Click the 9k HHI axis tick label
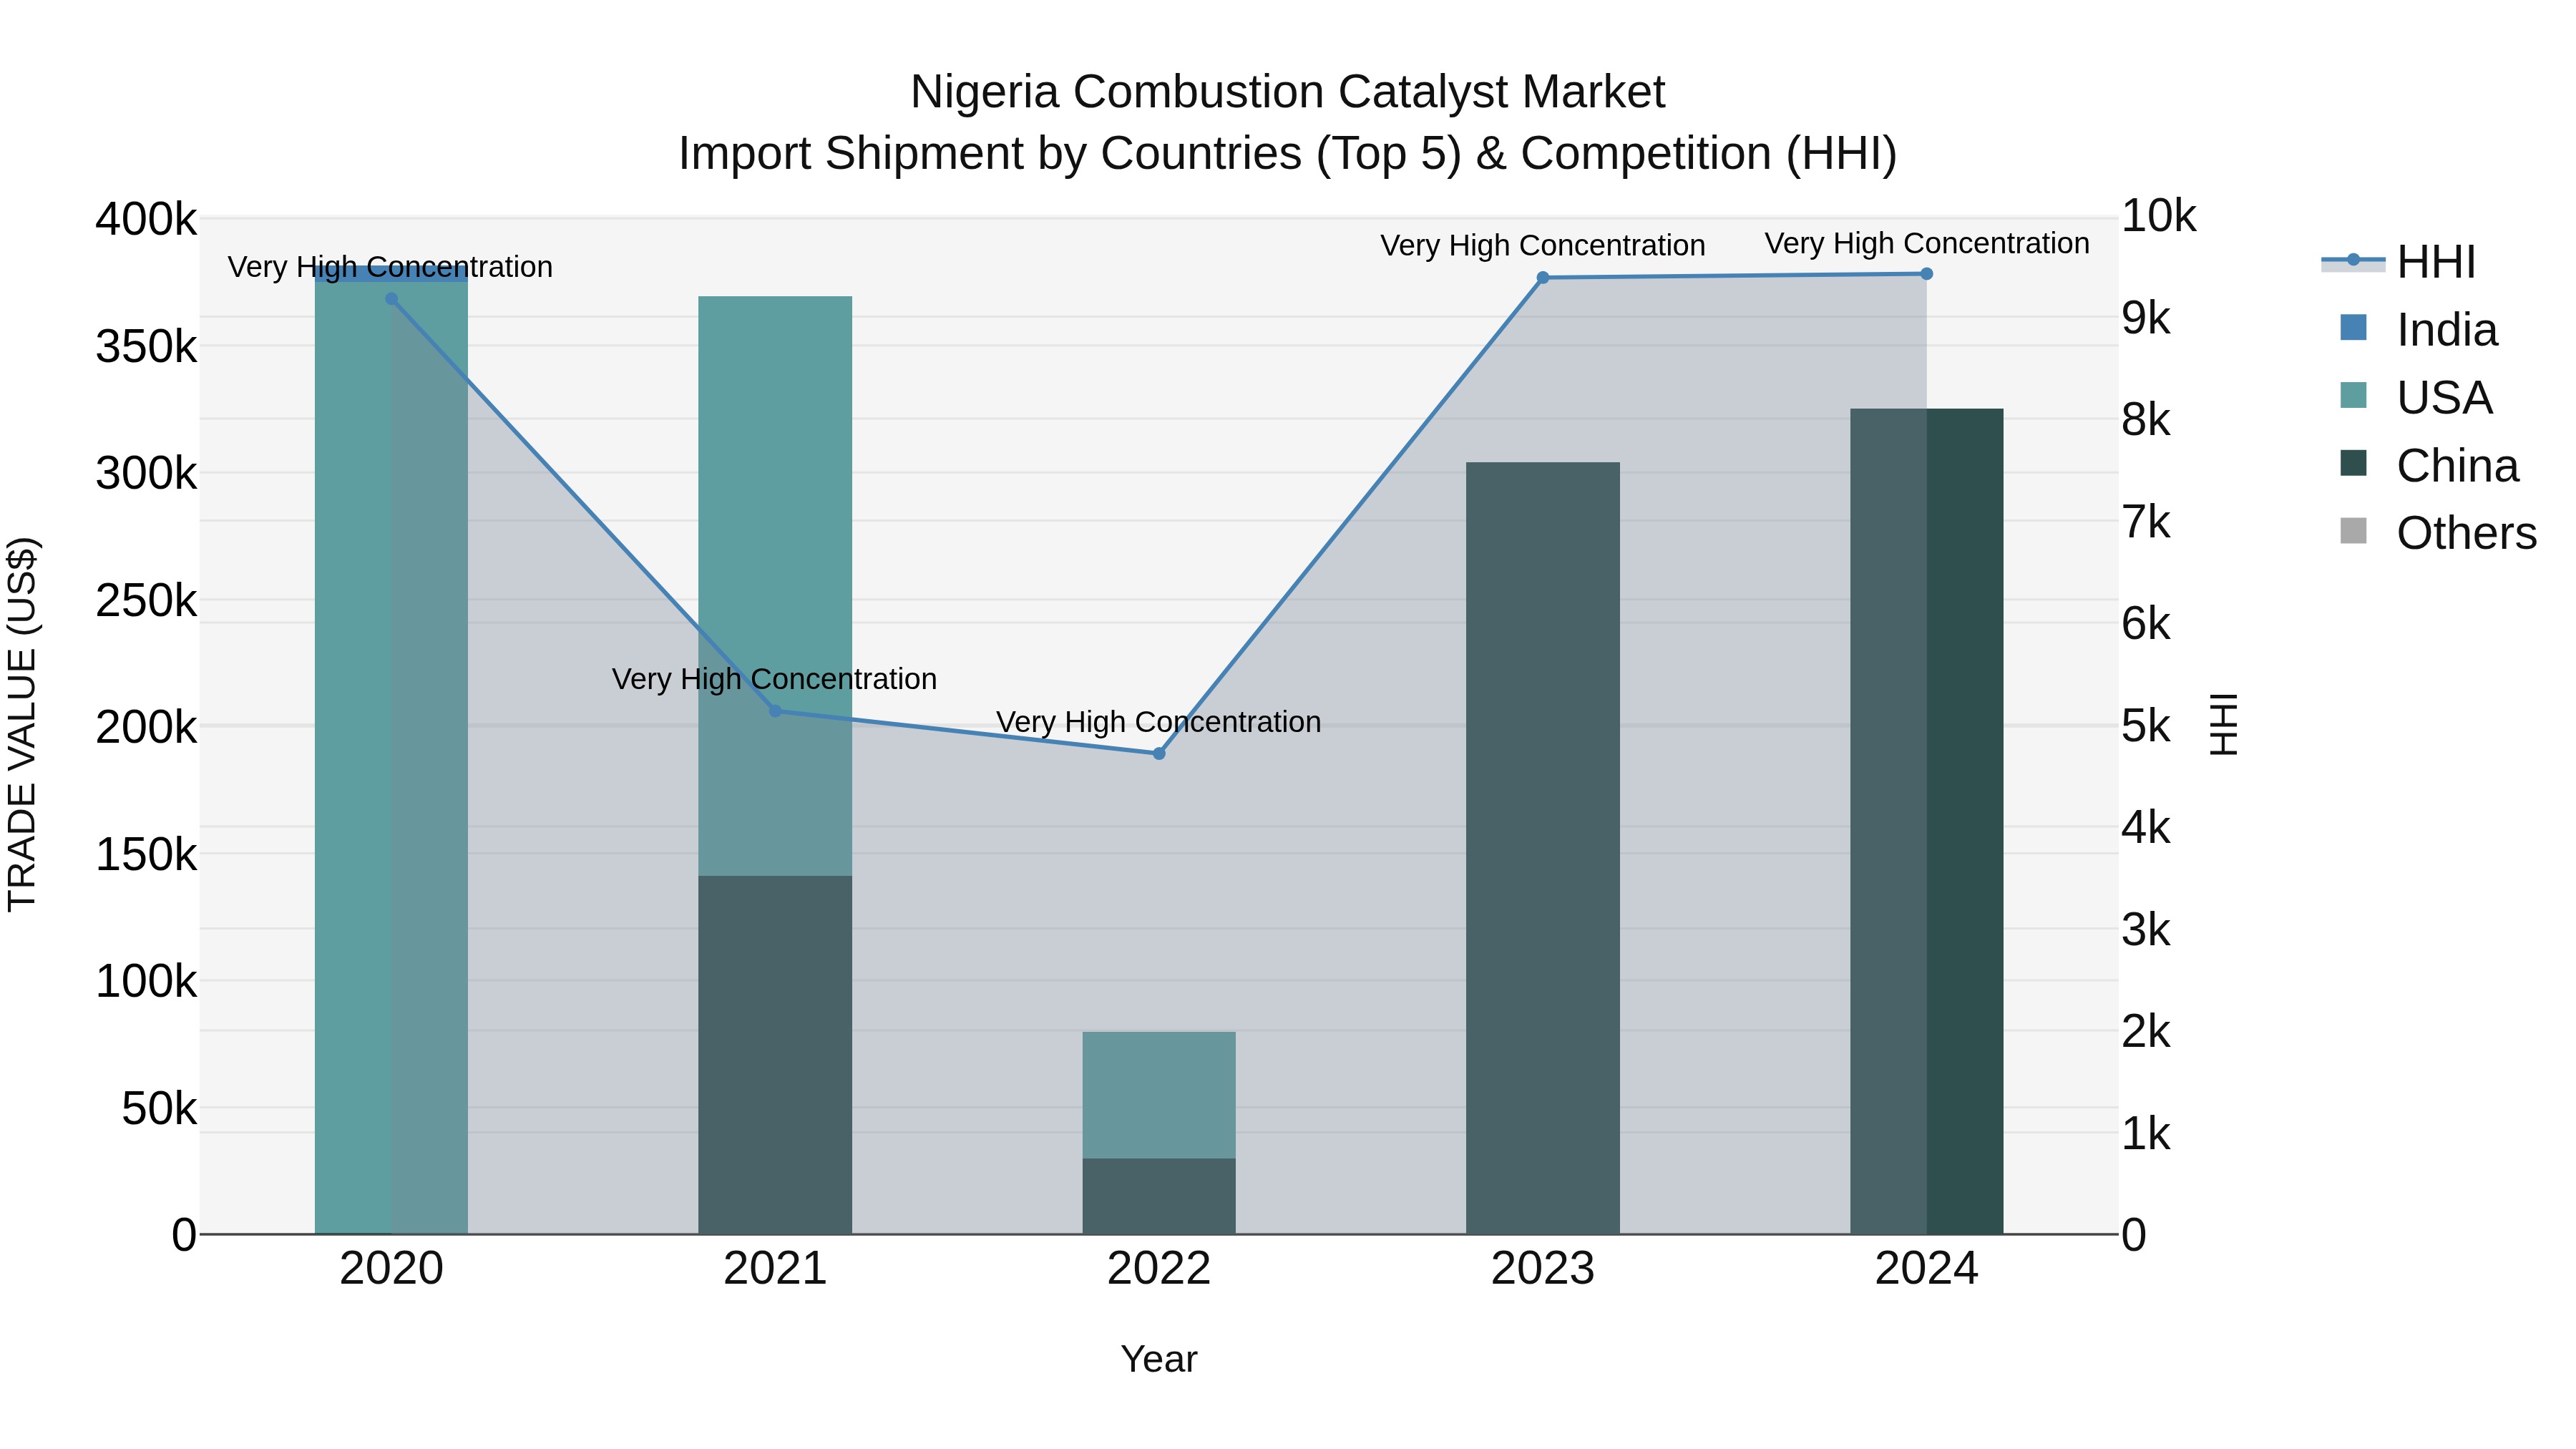 (2146, 318)
